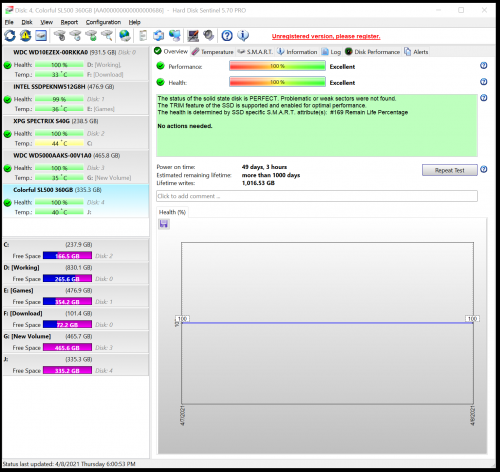Viewport: 500px width, 472px height.
Task: Switch to the Alerts tab
Action: 416,52
